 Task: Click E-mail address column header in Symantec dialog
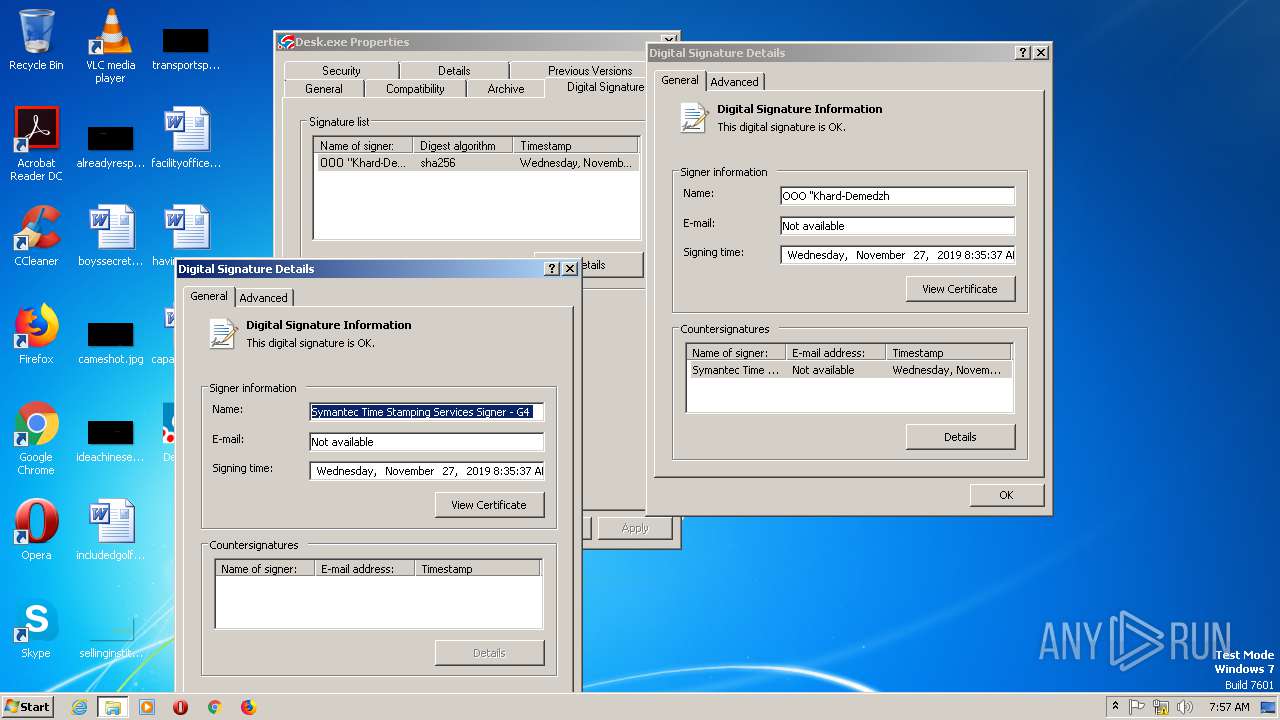364,569
